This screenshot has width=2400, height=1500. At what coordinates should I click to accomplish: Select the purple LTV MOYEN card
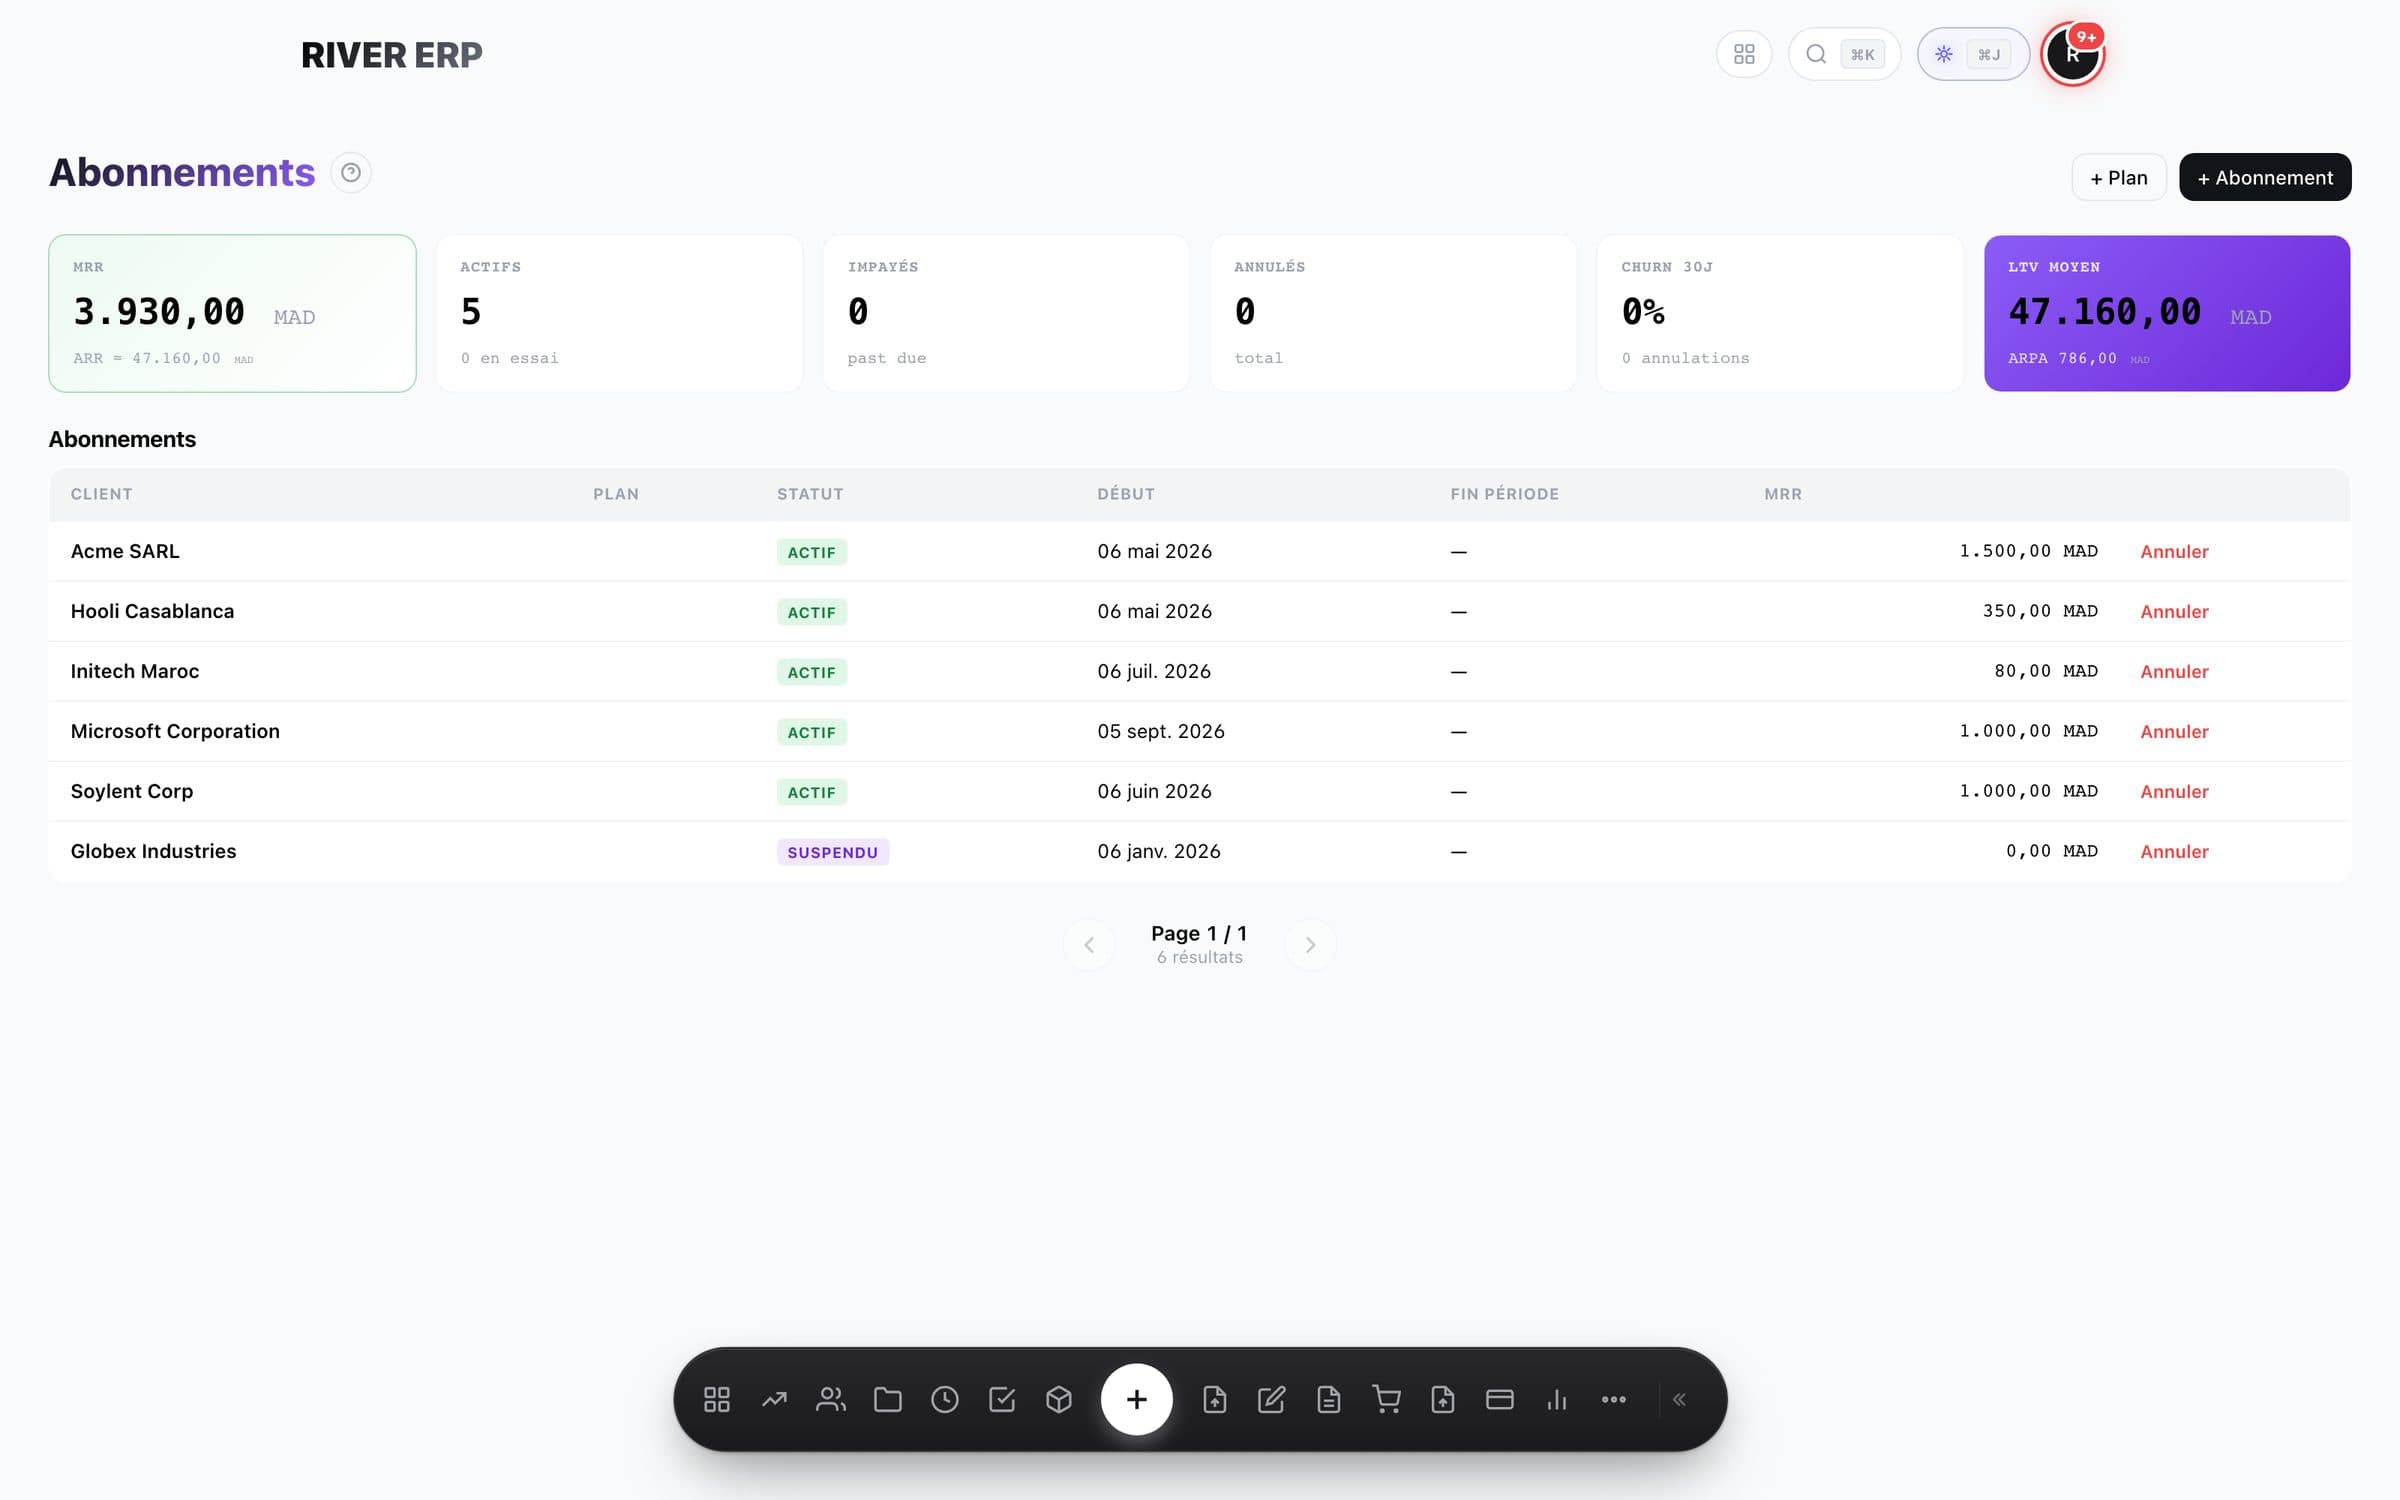pyautogui.click(x=2167, y=313)
